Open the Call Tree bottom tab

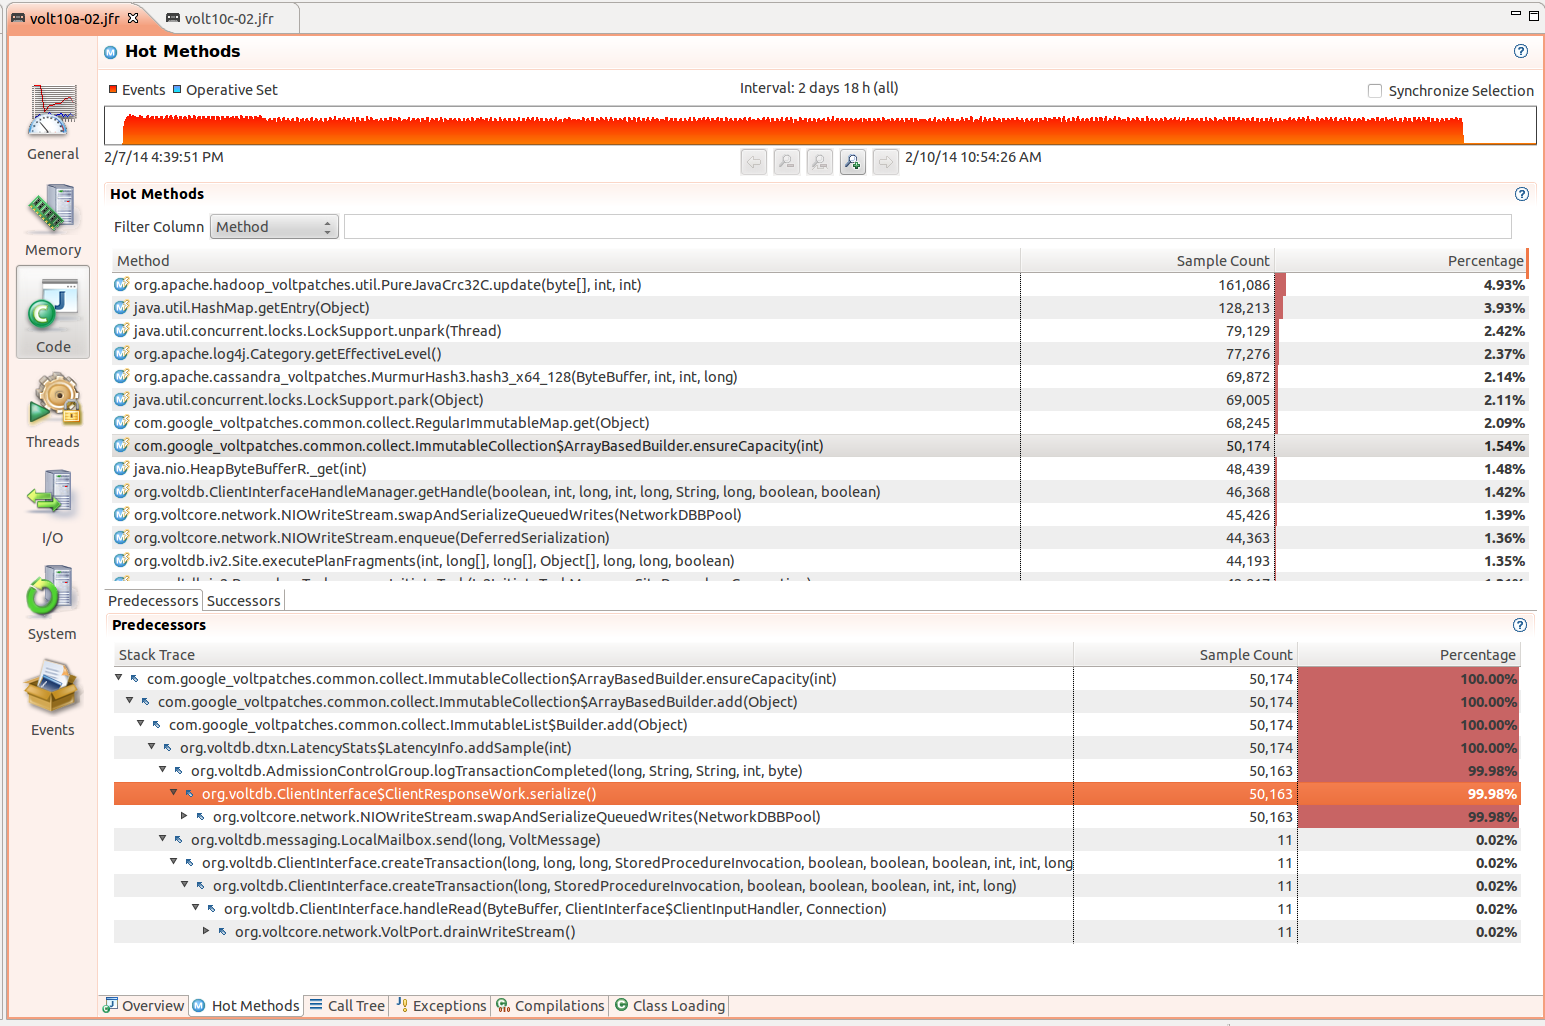click(x=347, y=1006)
